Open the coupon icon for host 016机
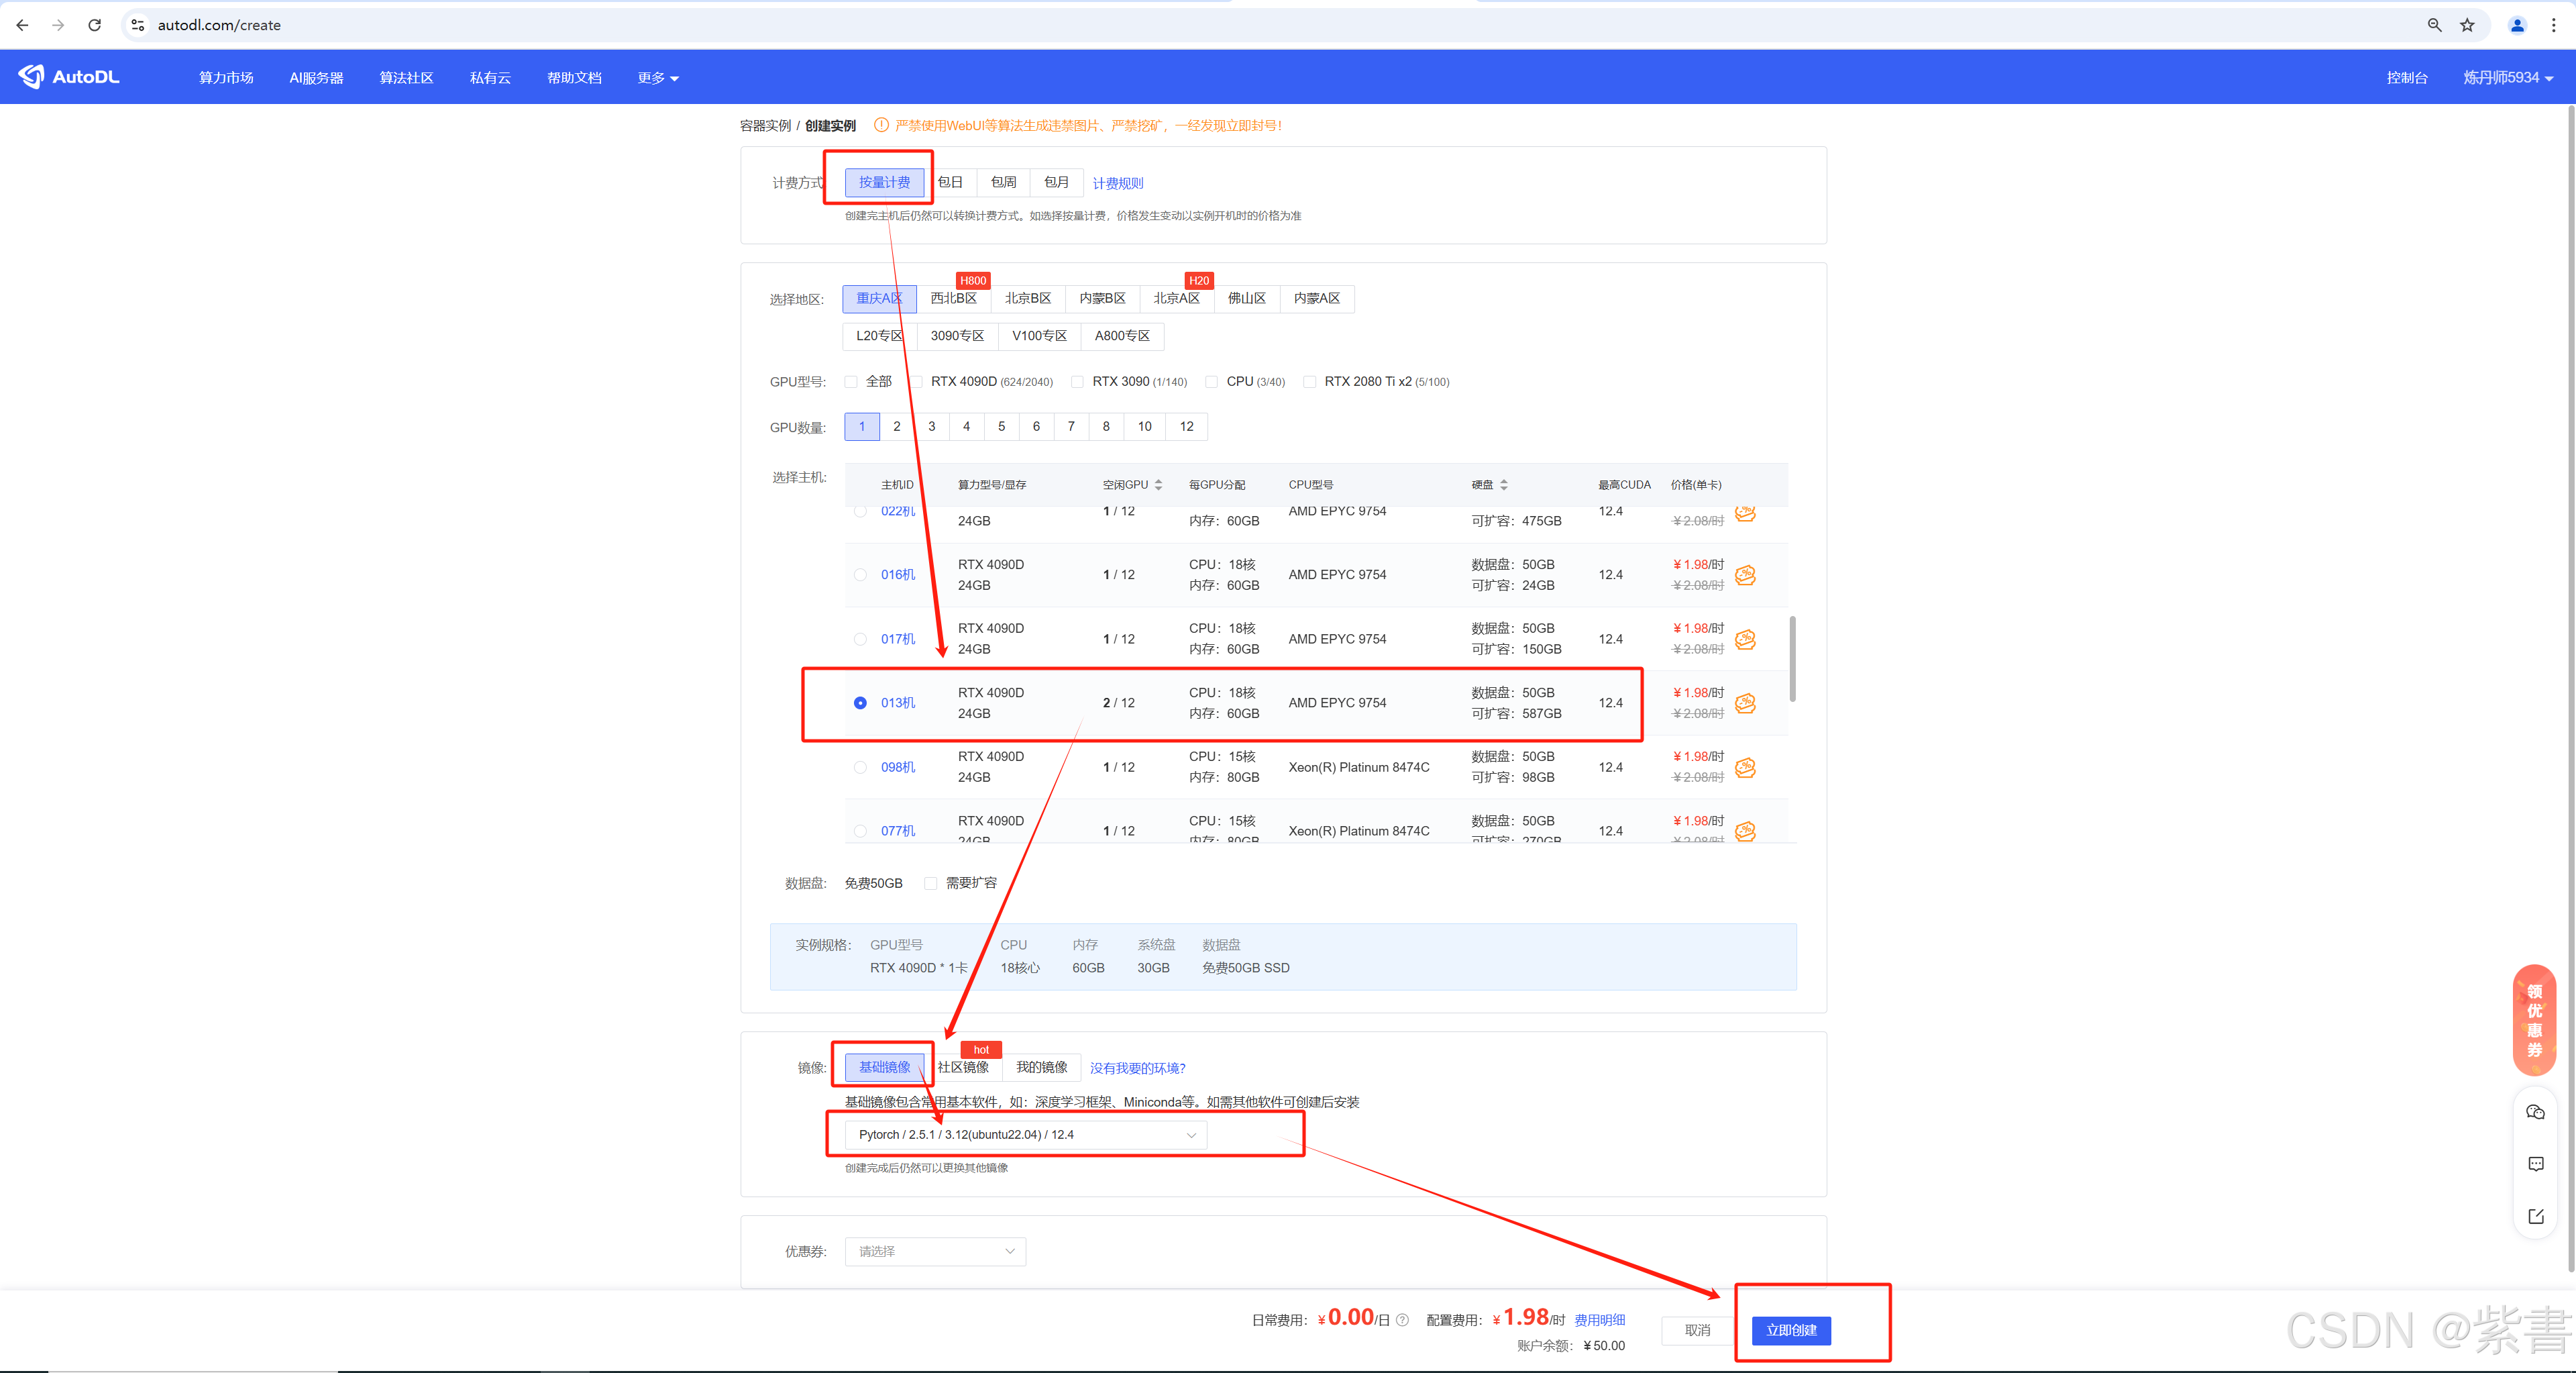The image size is (2576, 1373). click(1745, 575)
